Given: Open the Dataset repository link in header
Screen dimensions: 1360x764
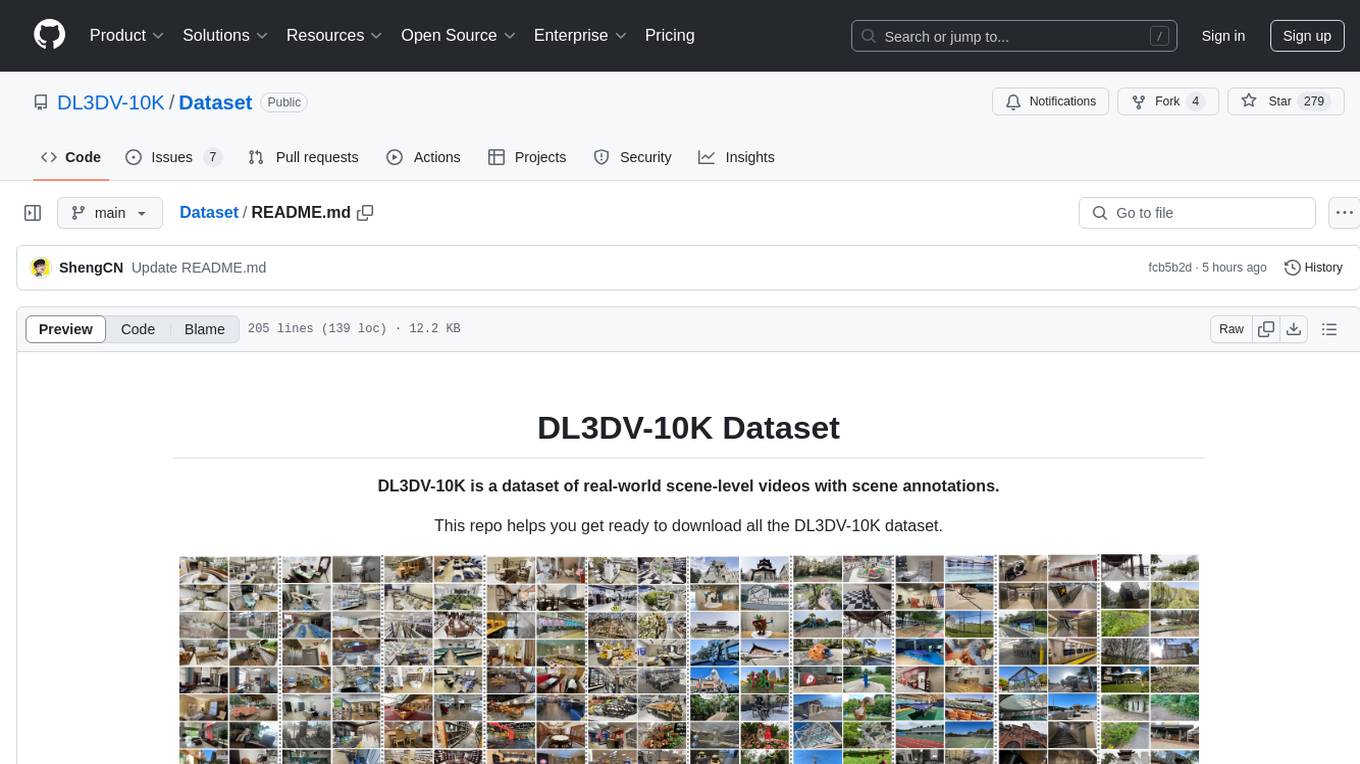Looking at the screenshot, I should 215,102.
